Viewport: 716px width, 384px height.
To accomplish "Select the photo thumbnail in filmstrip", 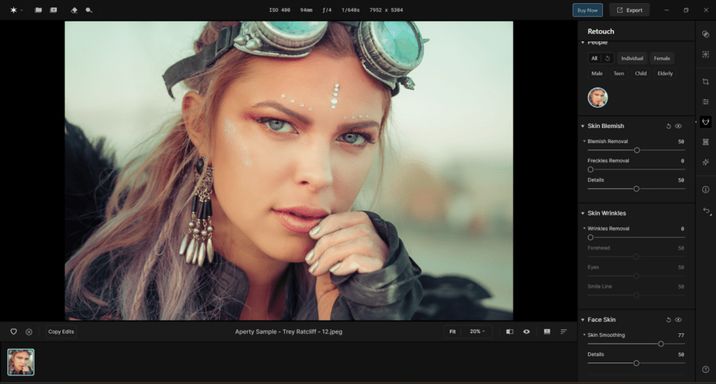I will click(21, 362).
